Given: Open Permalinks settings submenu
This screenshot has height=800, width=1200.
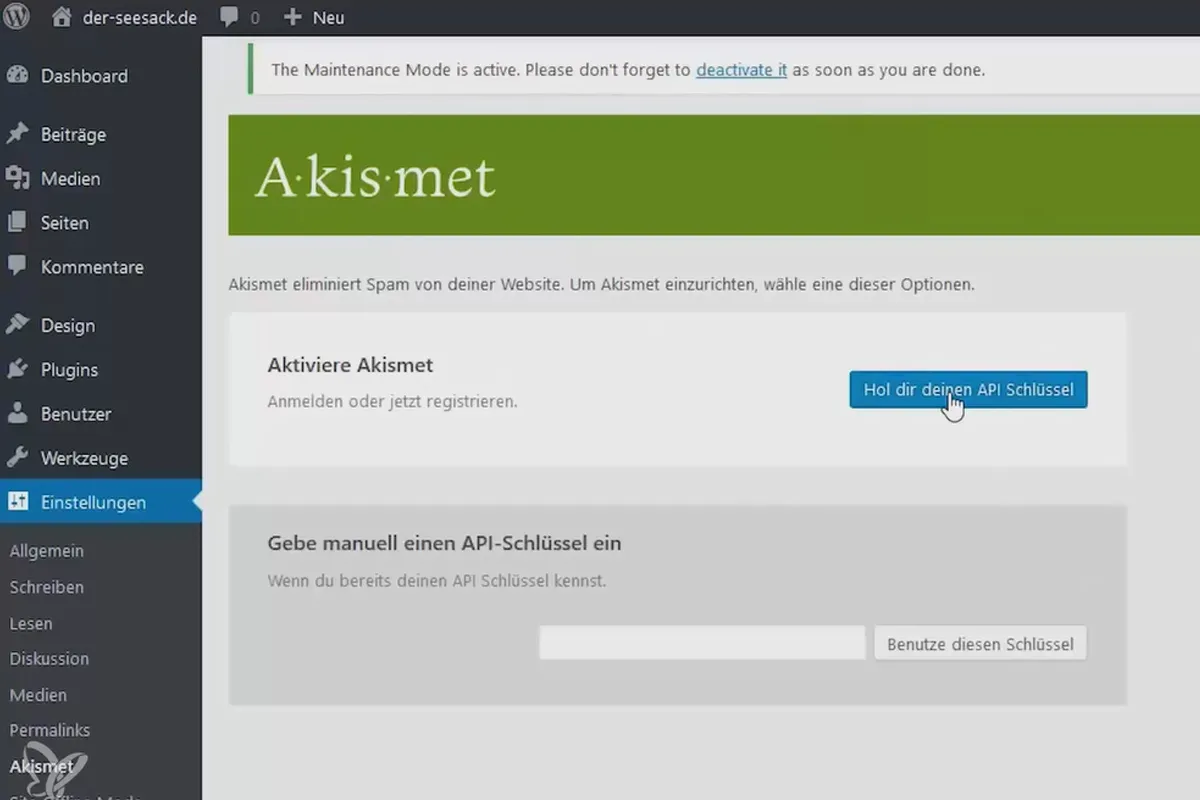Looking at the screenshot, I should (x=50, y=730).
